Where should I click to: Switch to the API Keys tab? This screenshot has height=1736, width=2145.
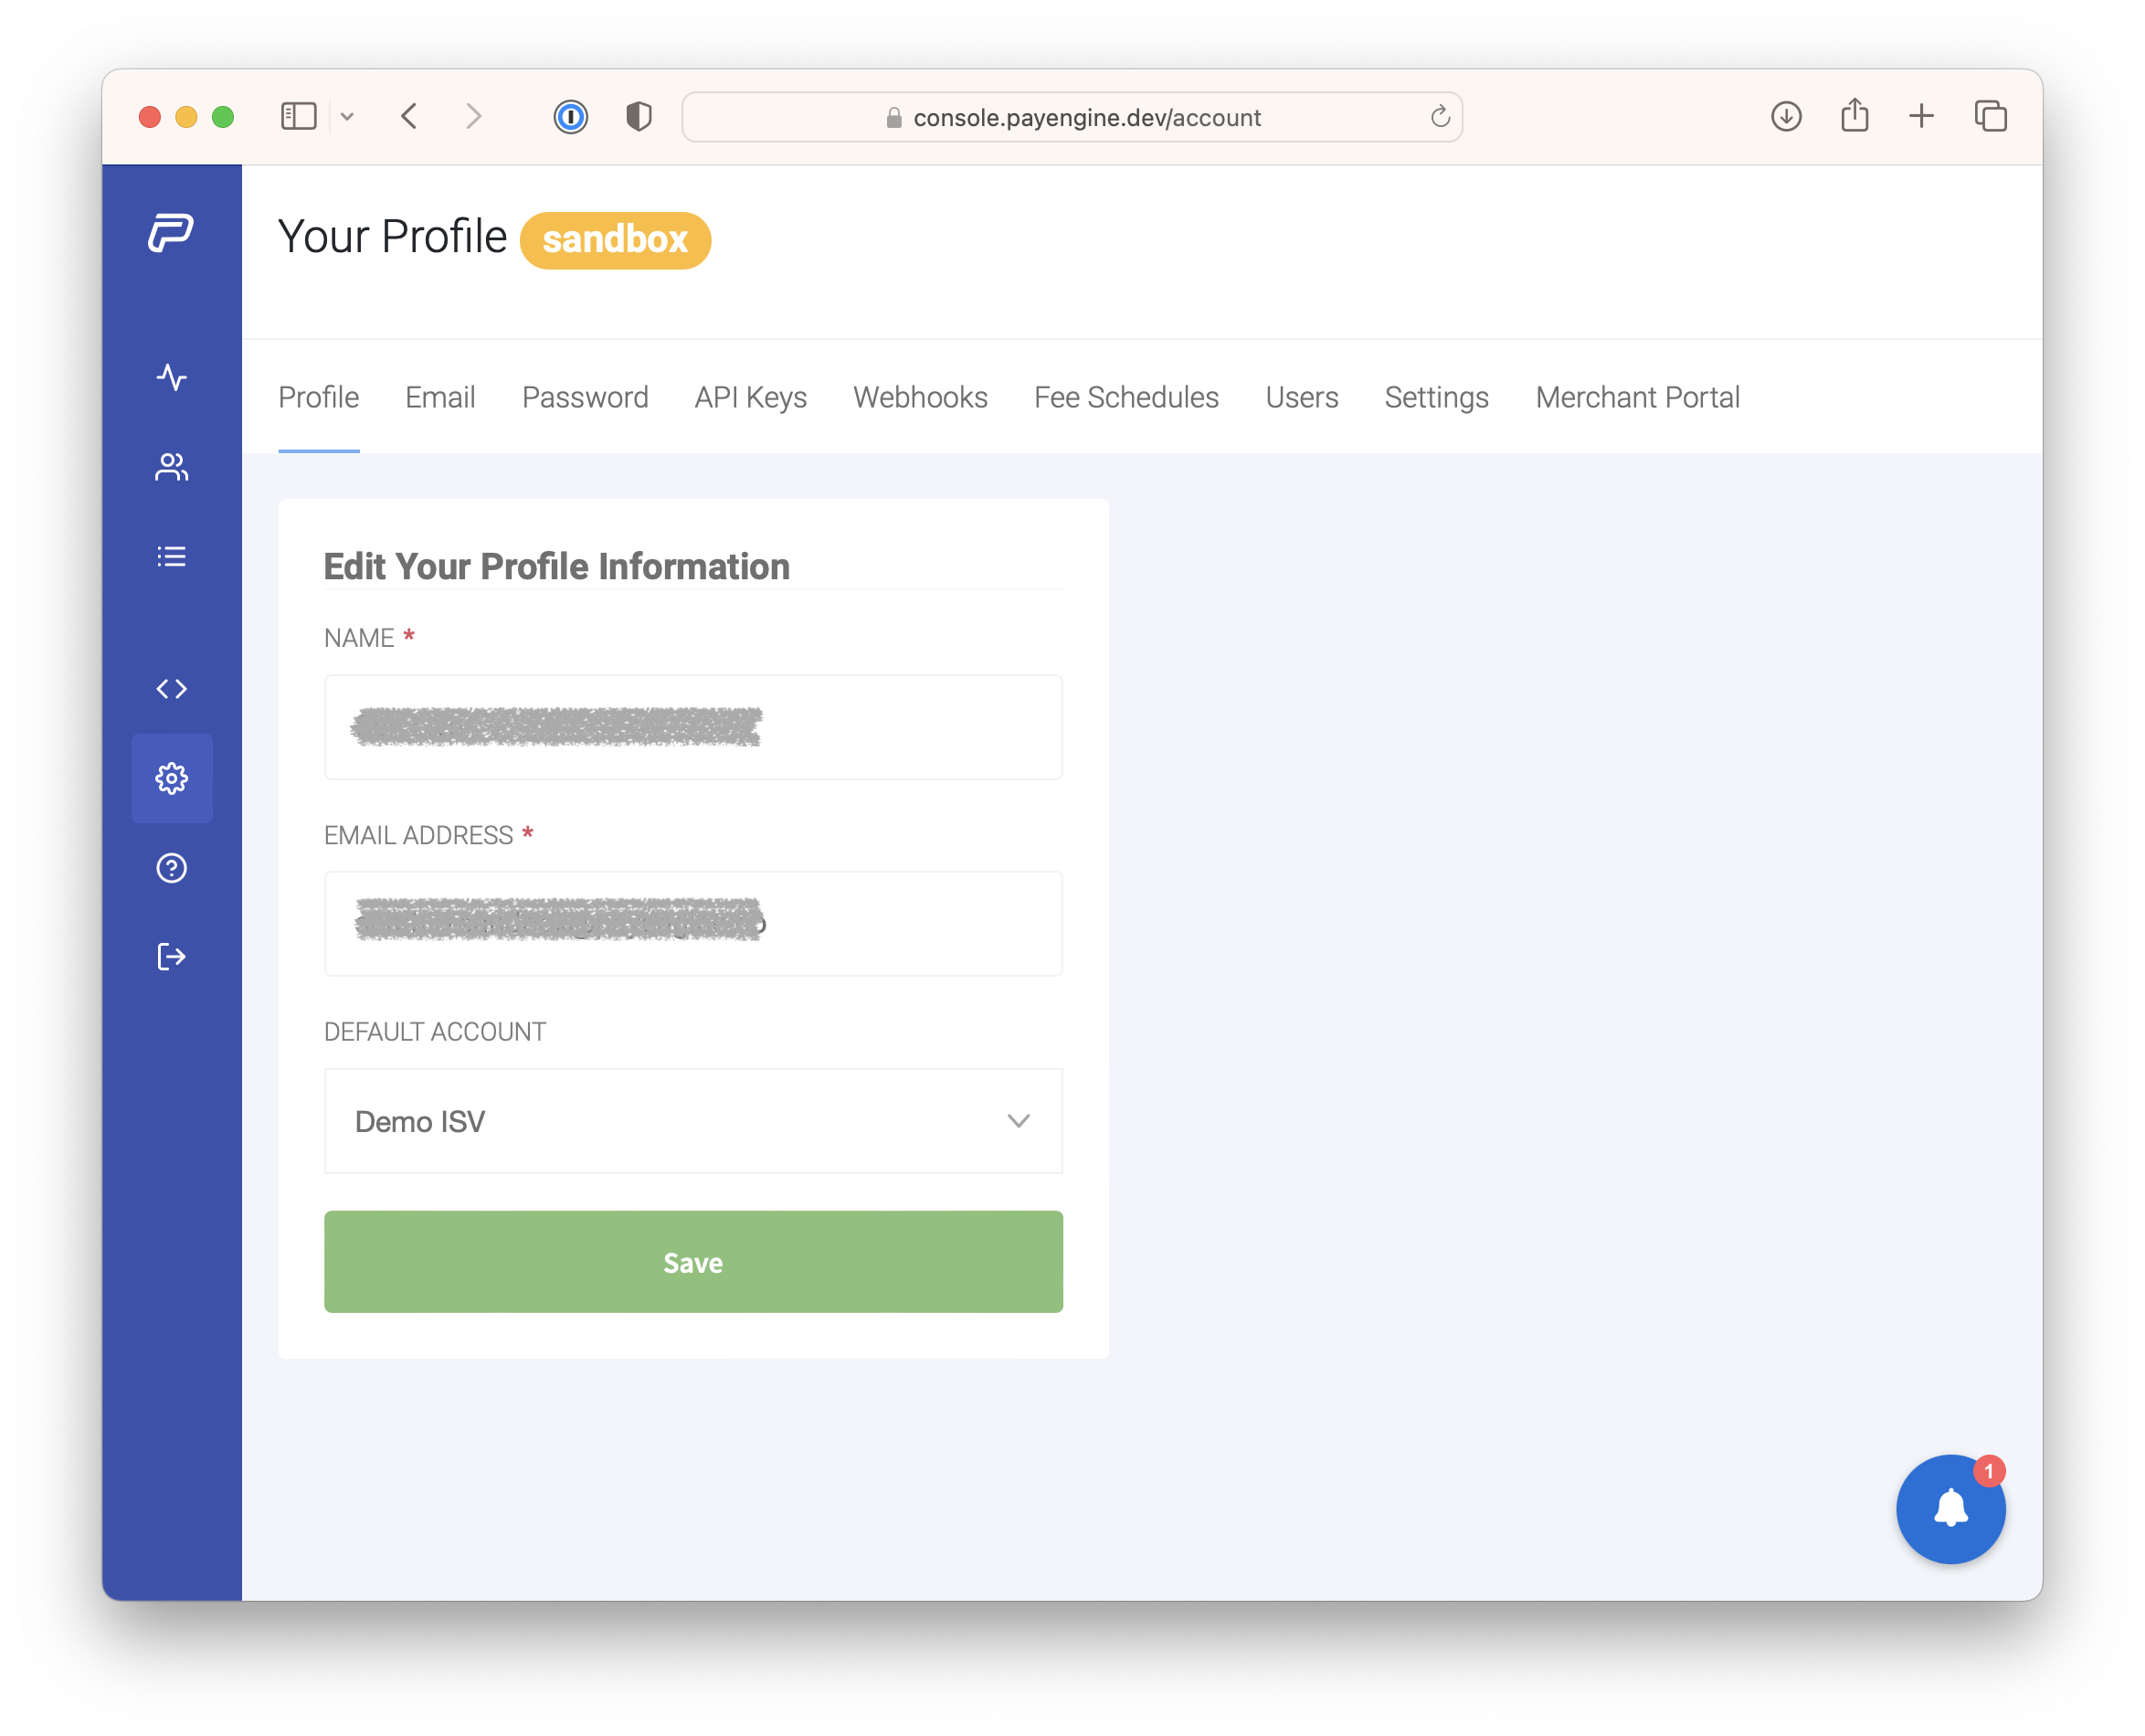click(x=750, y=397)
